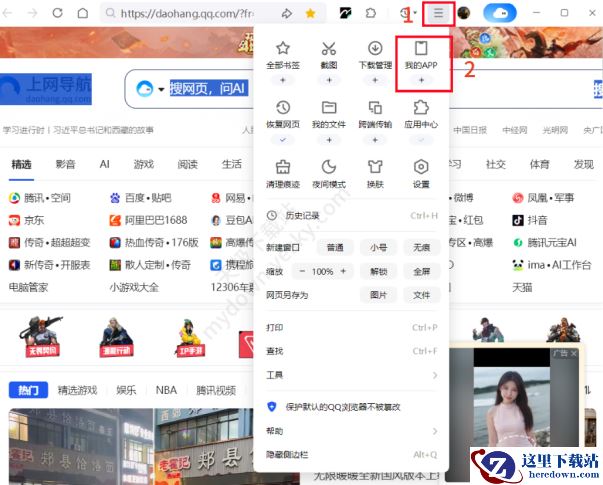Open 应用中心 app center puzzle icon
Image resolution: width=603 pixels, height=485 pixels.
point(421,108)
